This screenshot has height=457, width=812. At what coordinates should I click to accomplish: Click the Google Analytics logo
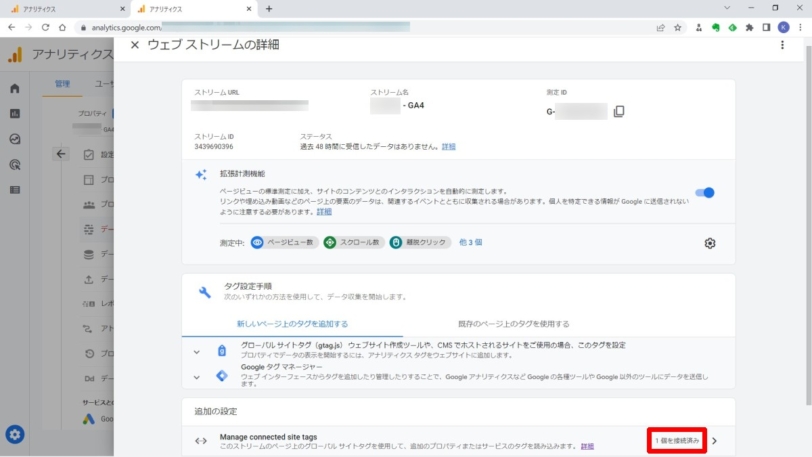click(x=16, y=54)
